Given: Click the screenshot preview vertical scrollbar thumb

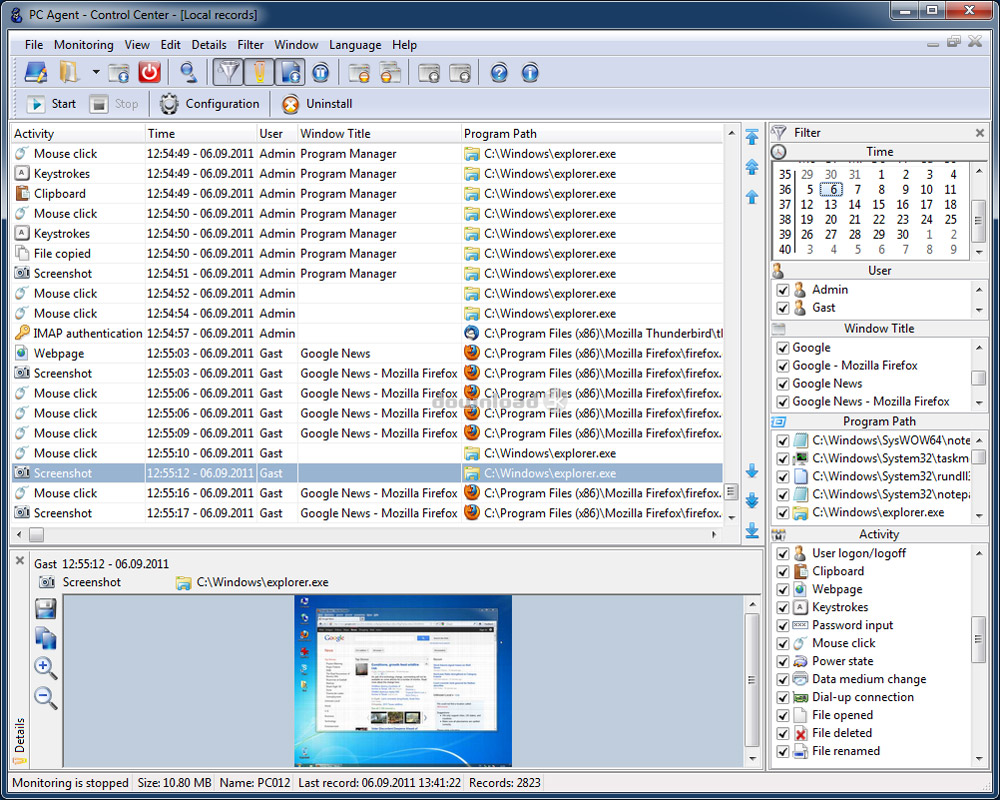Looking at the screenshot, I should [x=753, y=679].
